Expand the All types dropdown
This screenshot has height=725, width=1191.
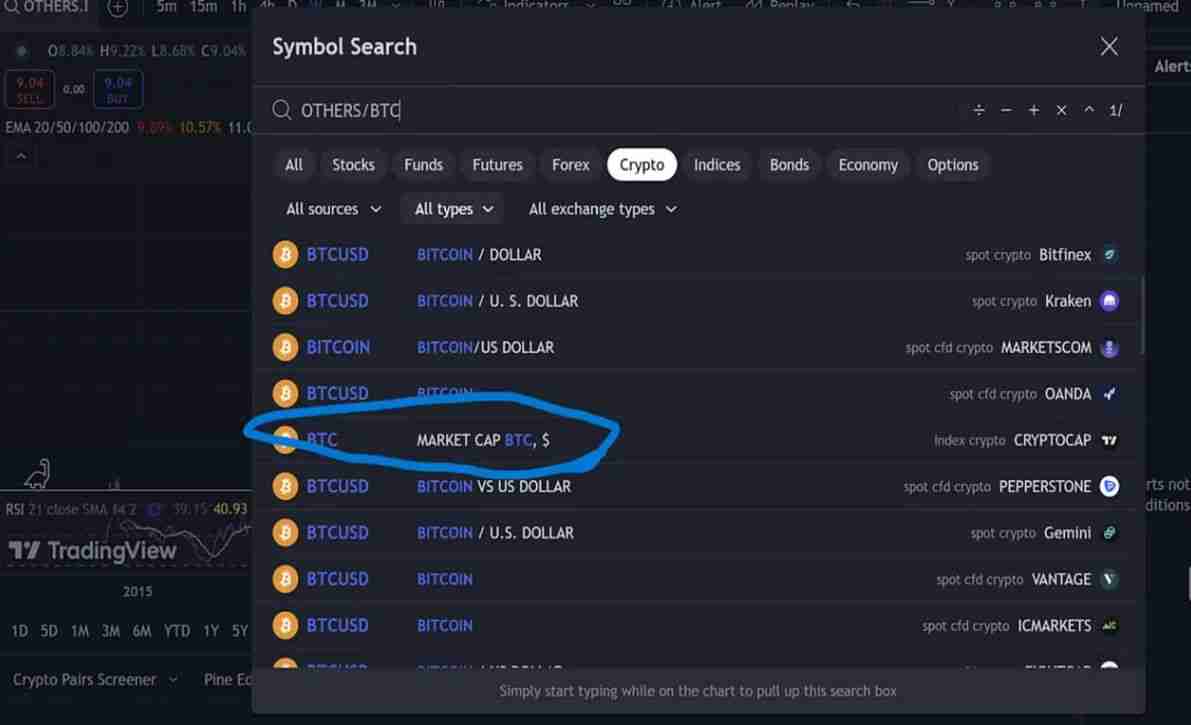tap(451, 209)
